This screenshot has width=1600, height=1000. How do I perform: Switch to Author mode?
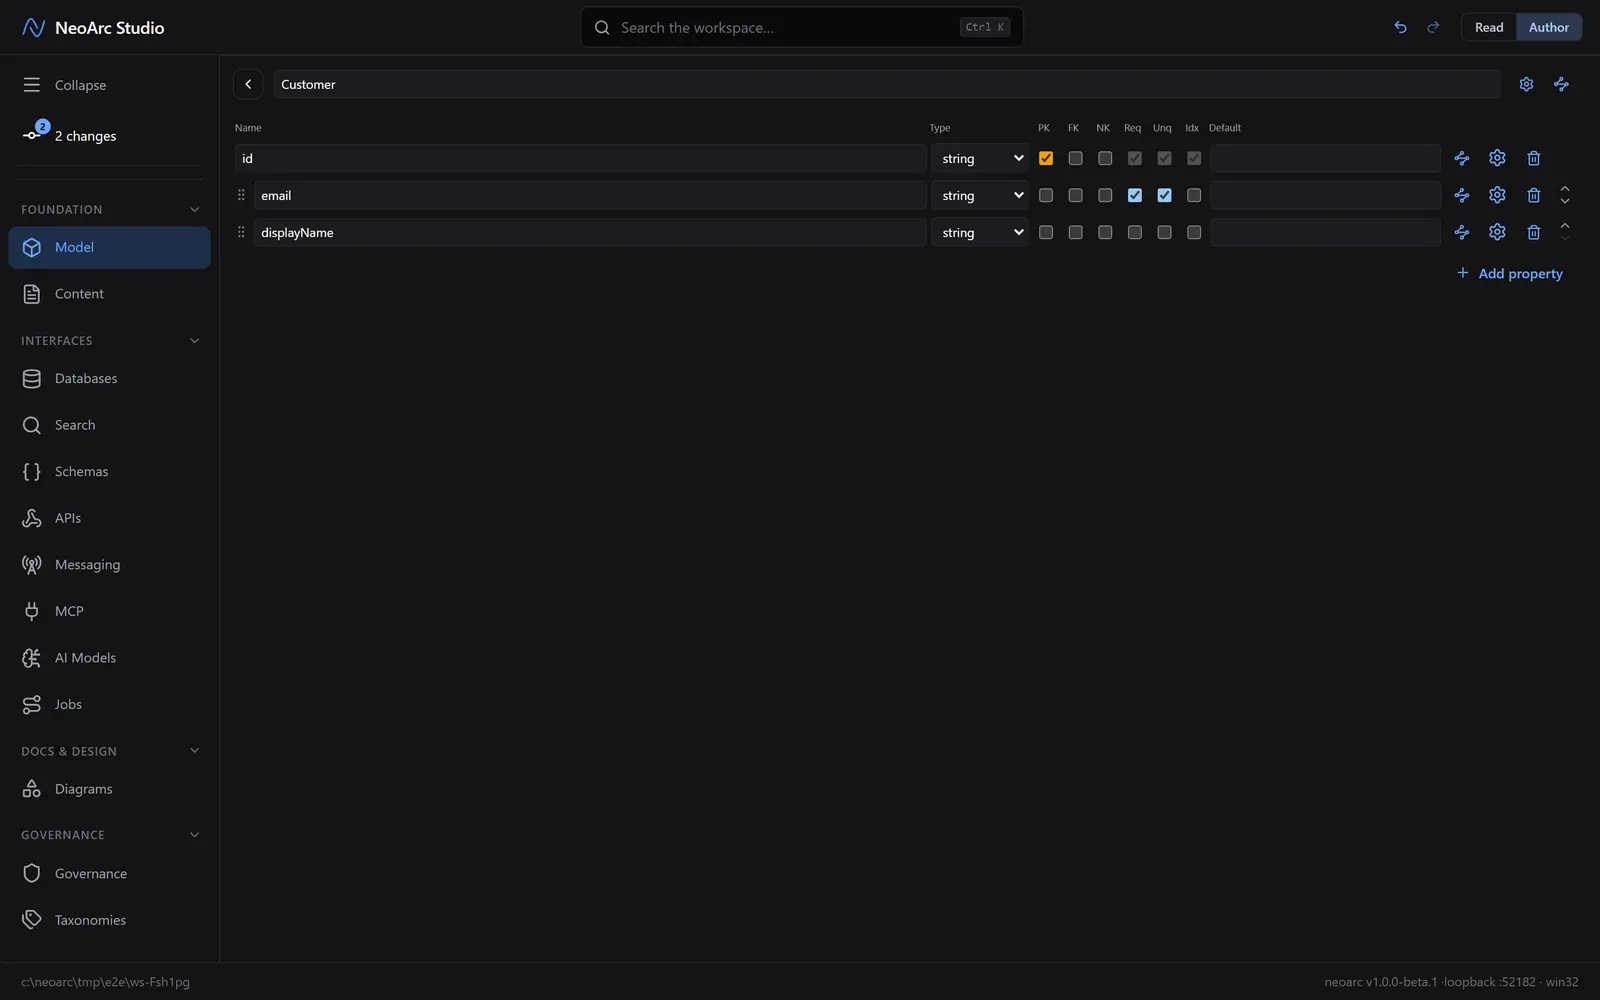1549,27
